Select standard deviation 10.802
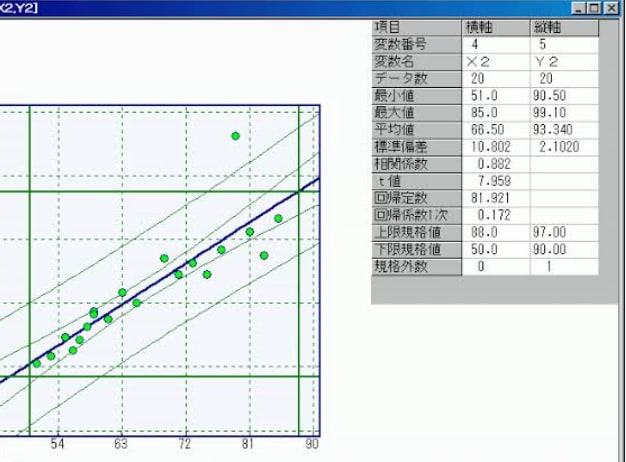This screenshot has height=462, width=626. (x=496, y=147)
